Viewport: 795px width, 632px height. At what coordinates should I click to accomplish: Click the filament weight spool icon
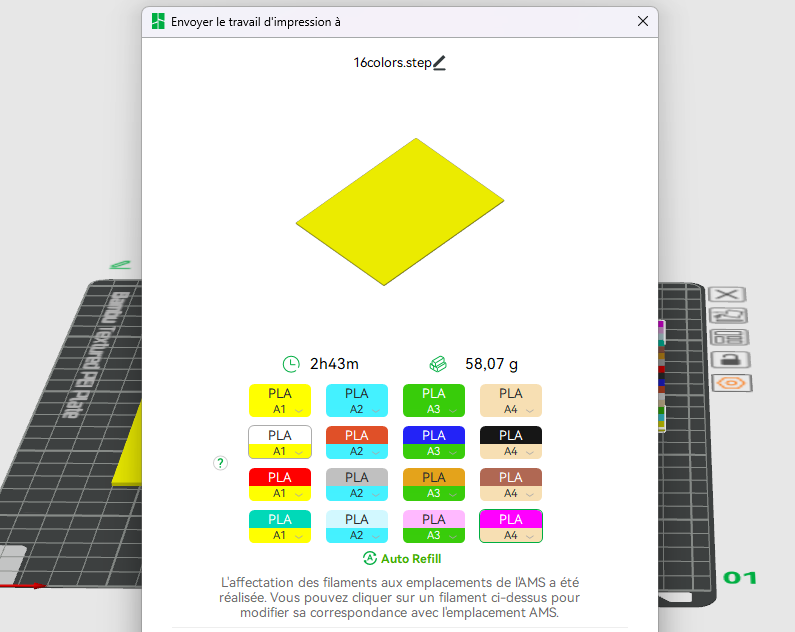pos(438,364)
